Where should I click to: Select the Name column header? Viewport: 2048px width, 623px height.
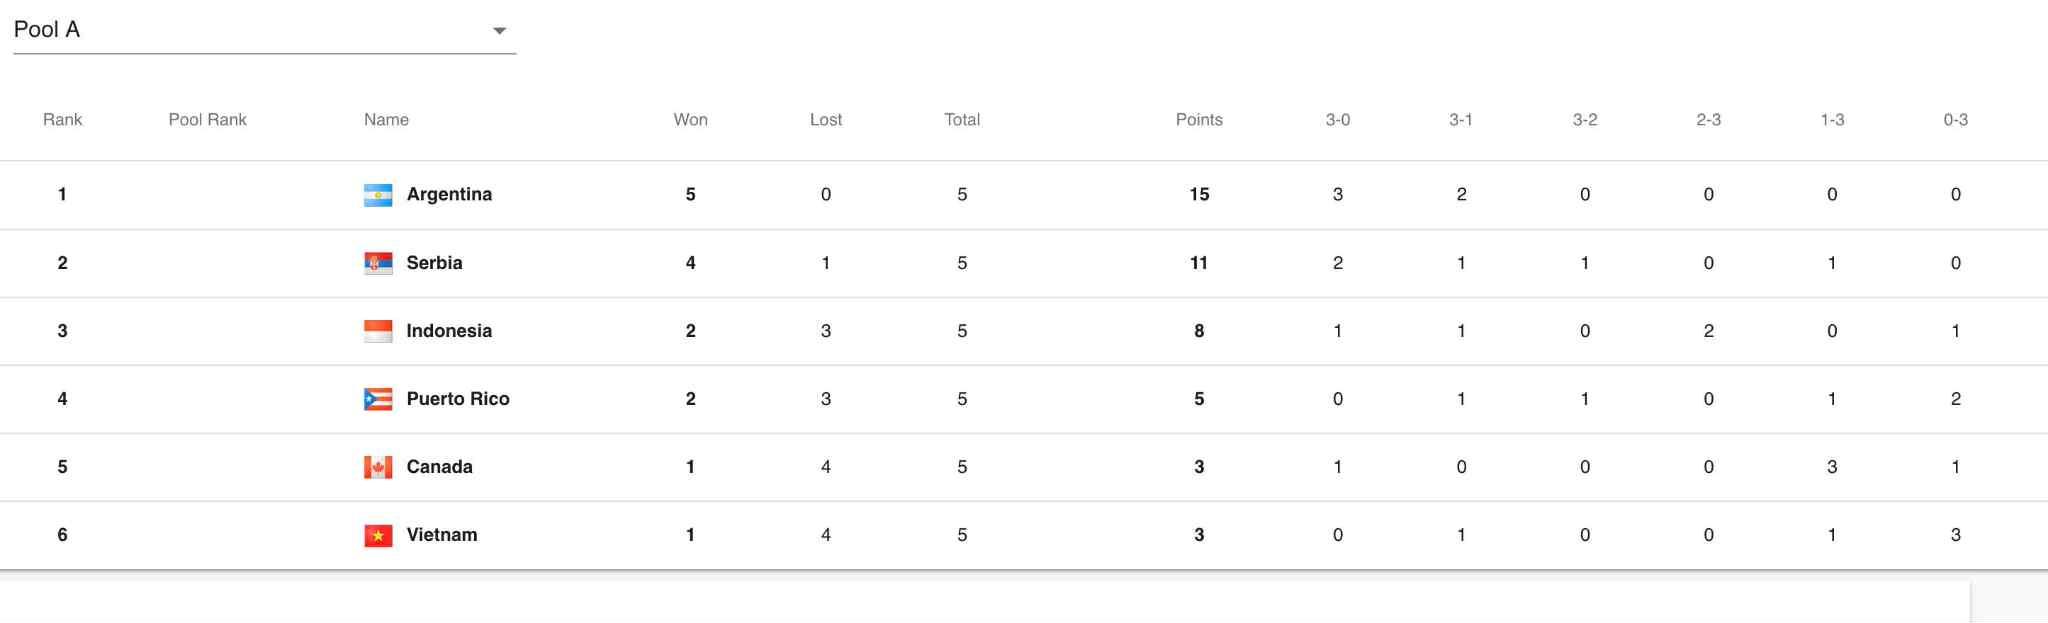point(386,120)
